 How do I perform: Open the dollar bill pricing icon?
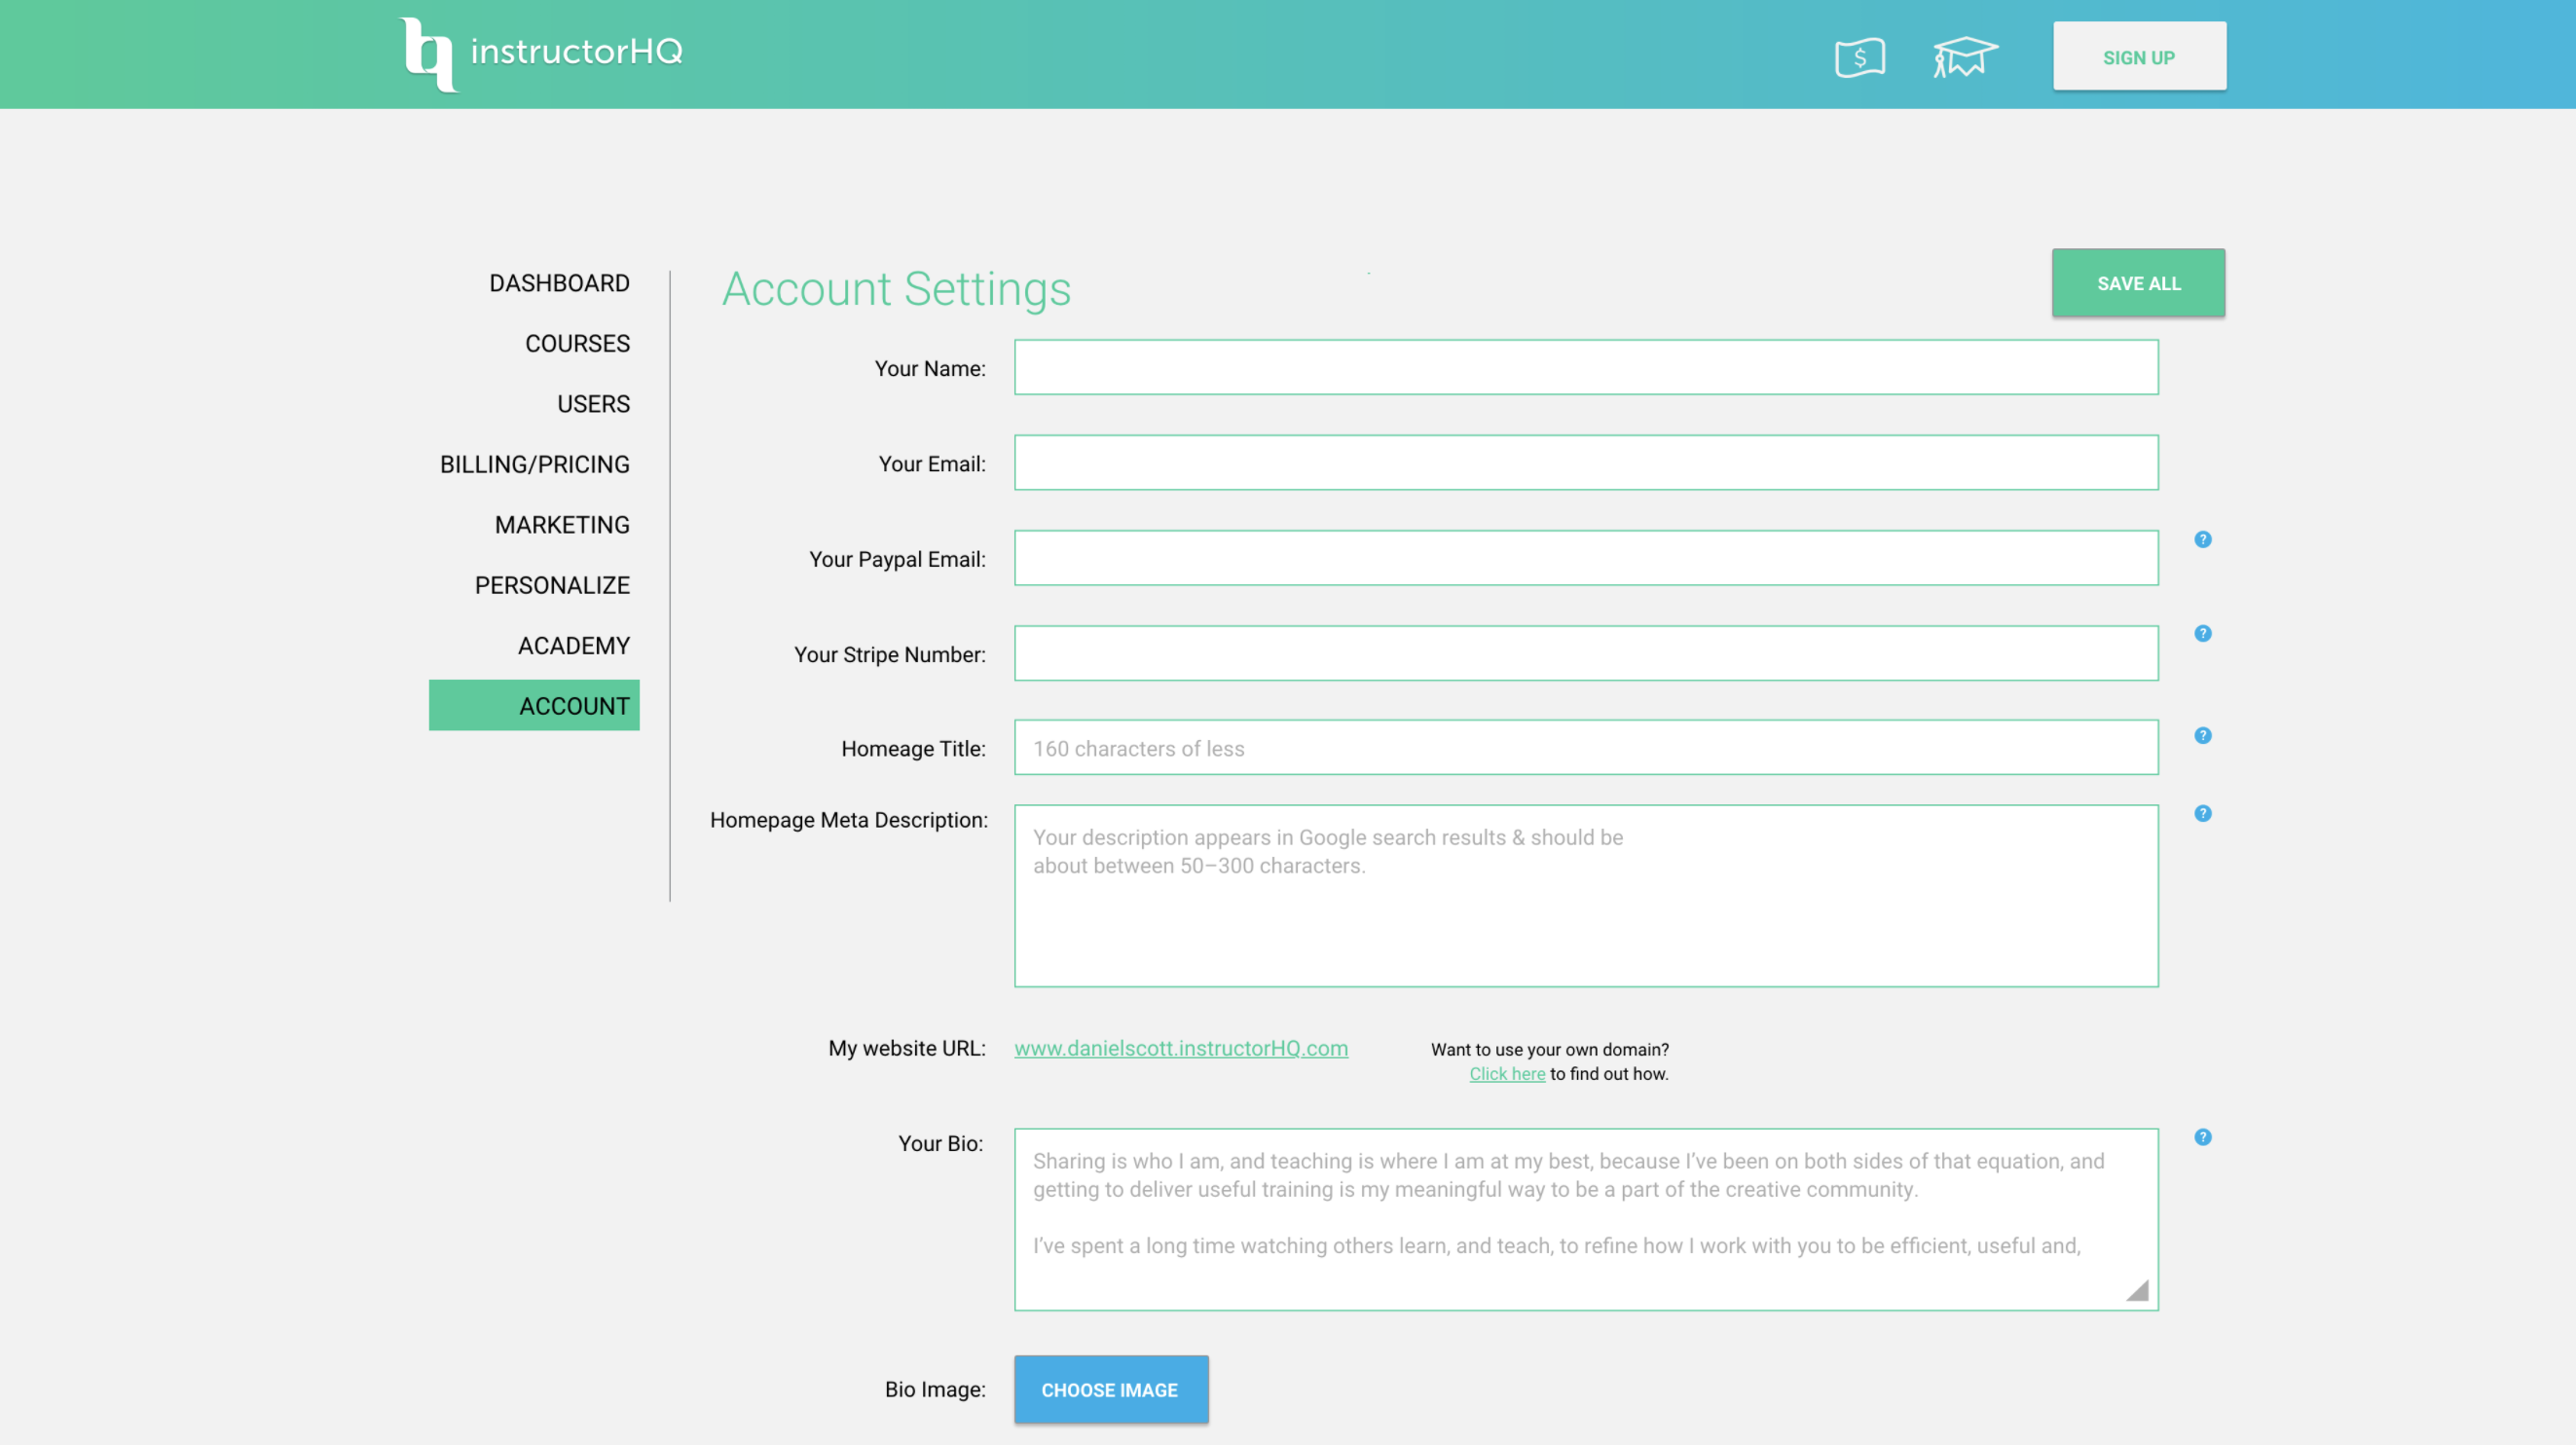point(1859,57)
